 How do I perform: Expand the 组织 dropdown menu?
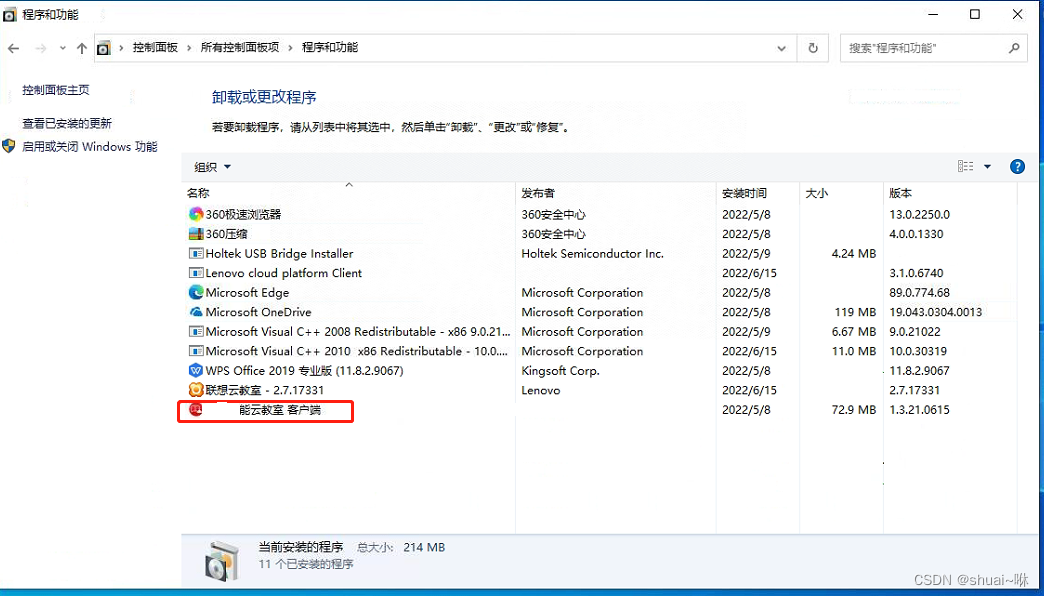tap(212, 167)
